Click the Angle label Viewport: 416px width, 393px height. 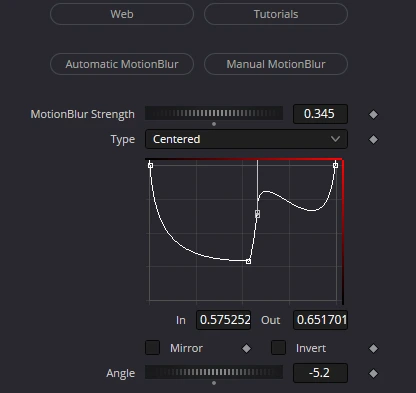point(121,373)
